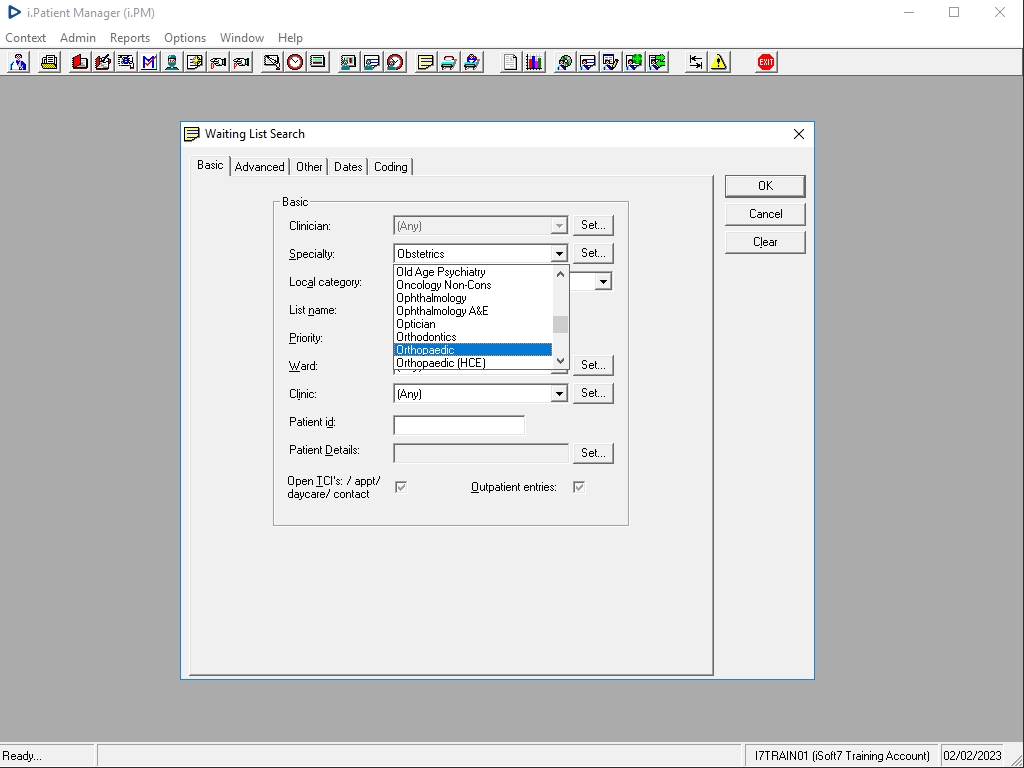This screenshot has height=768, width=1024.
Task: Select Ophthalmology A&E list entry
Action: [x=473, y=311]
